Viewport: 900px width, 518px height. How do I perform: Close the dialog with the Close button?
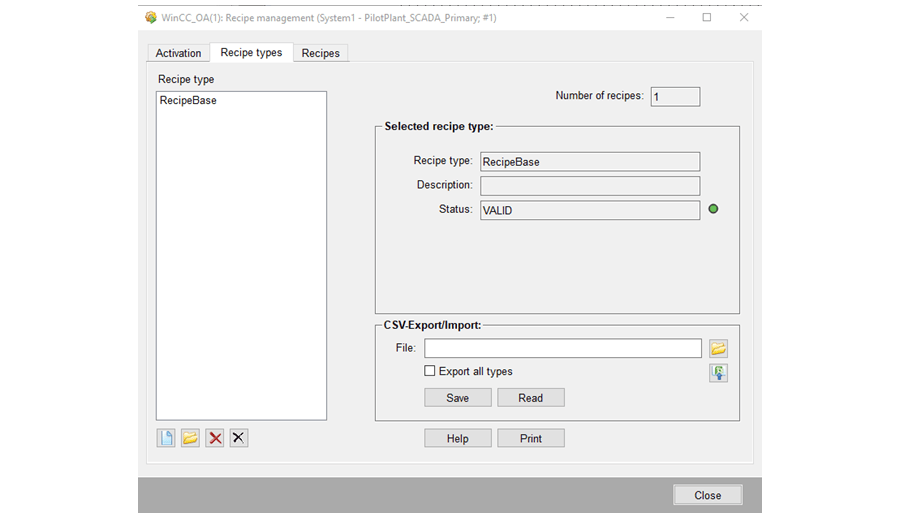point(707,495)
